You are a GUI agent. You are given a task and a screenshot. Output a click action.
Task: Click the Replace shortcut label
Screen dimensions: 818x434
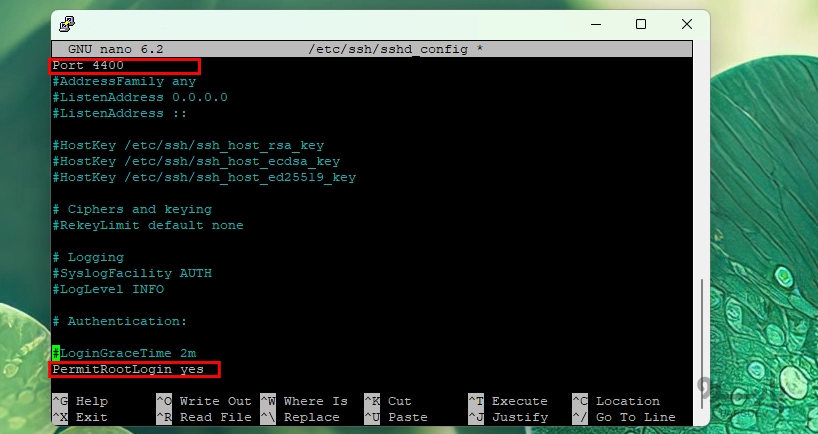point(311,417)
